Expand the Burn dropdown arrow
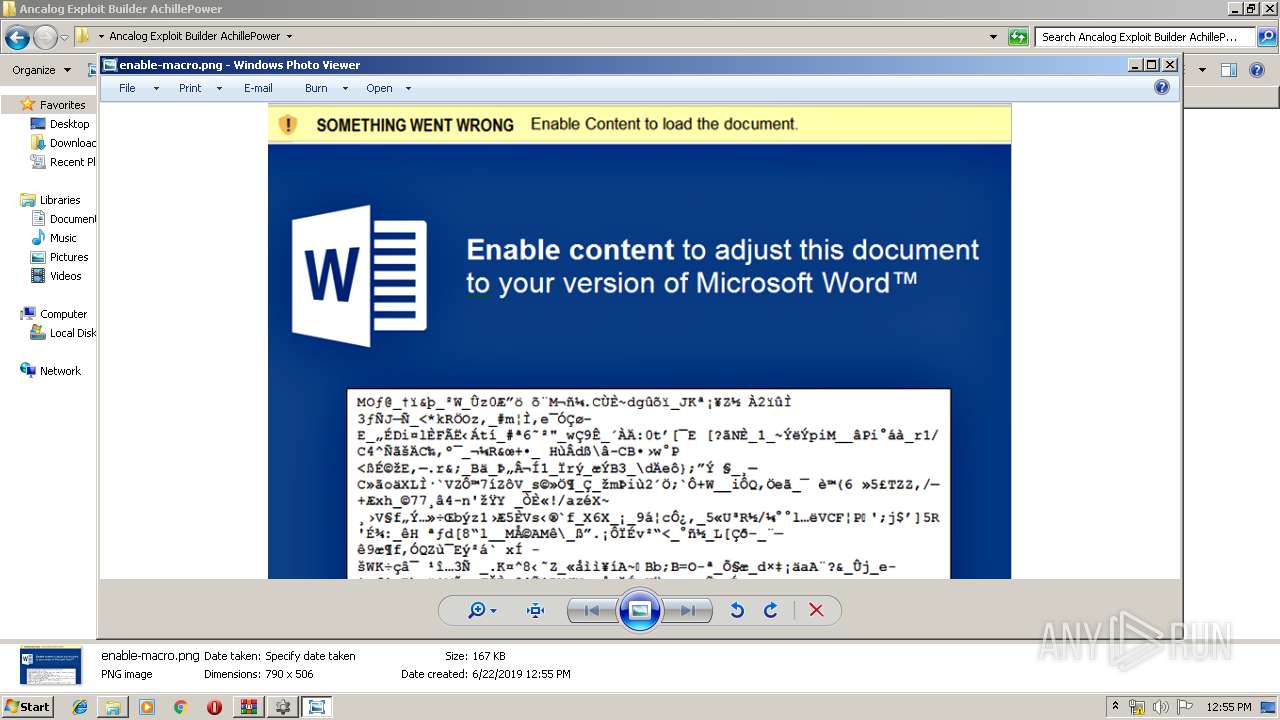1280x720 pixels. [345, 89]
